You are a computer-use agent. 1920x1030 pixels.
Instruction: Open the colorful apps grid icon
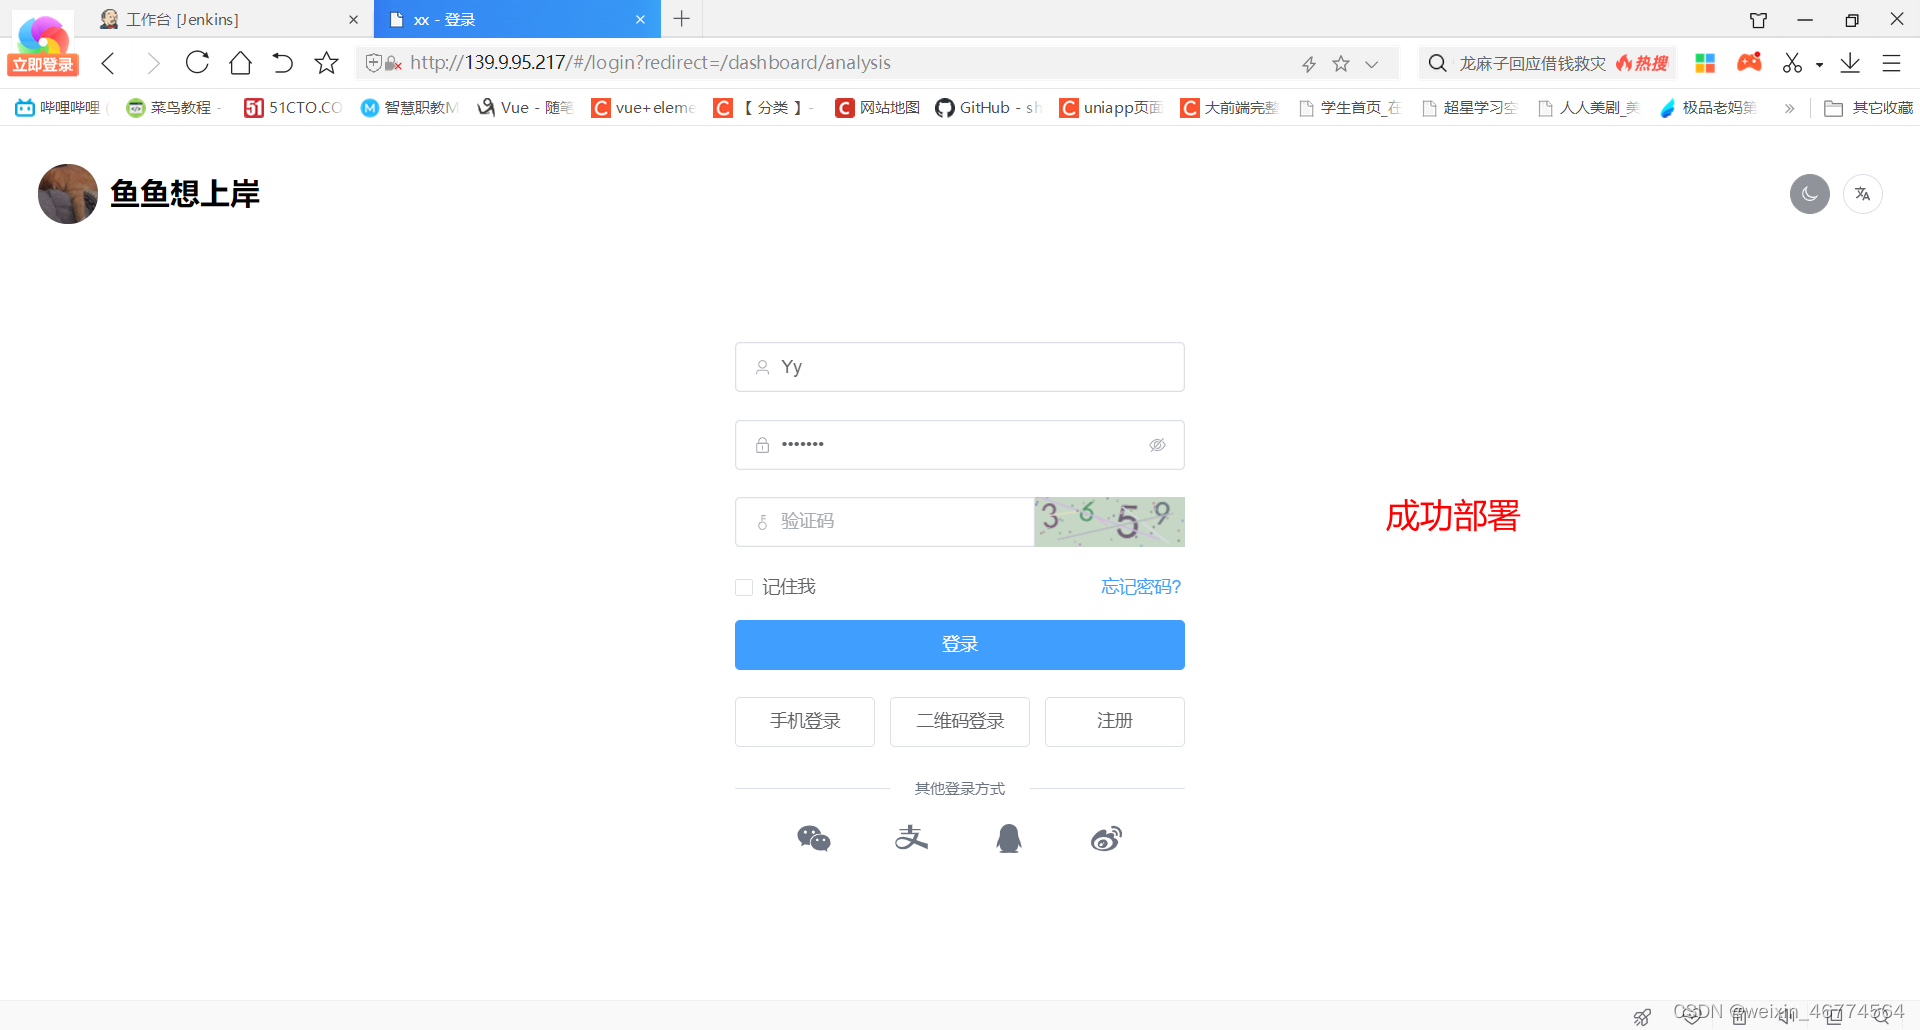(1705, 63)
